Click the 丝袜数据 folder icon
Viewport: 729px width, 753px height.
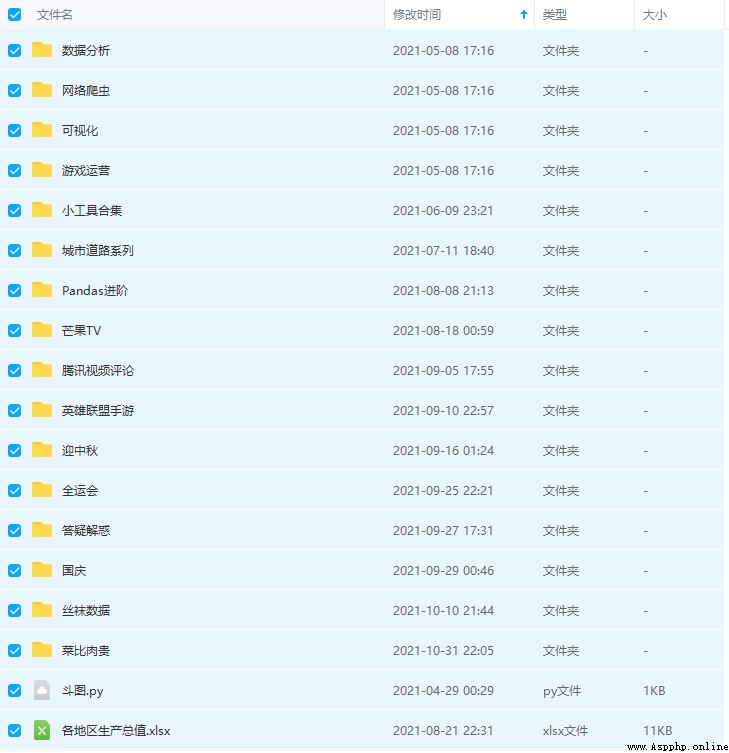[x=42, y=610]
